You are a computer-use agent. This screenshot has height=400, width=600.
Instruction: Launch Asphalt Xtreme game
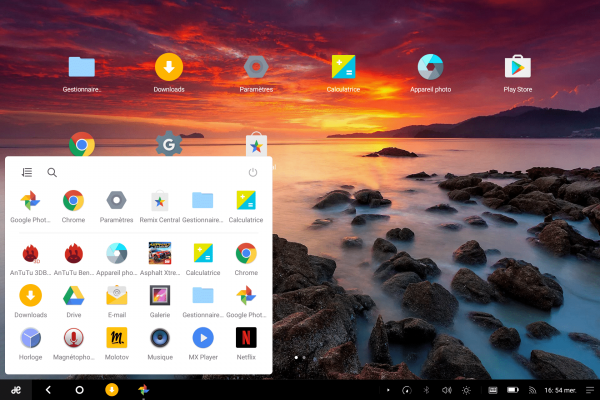(160, 253)
